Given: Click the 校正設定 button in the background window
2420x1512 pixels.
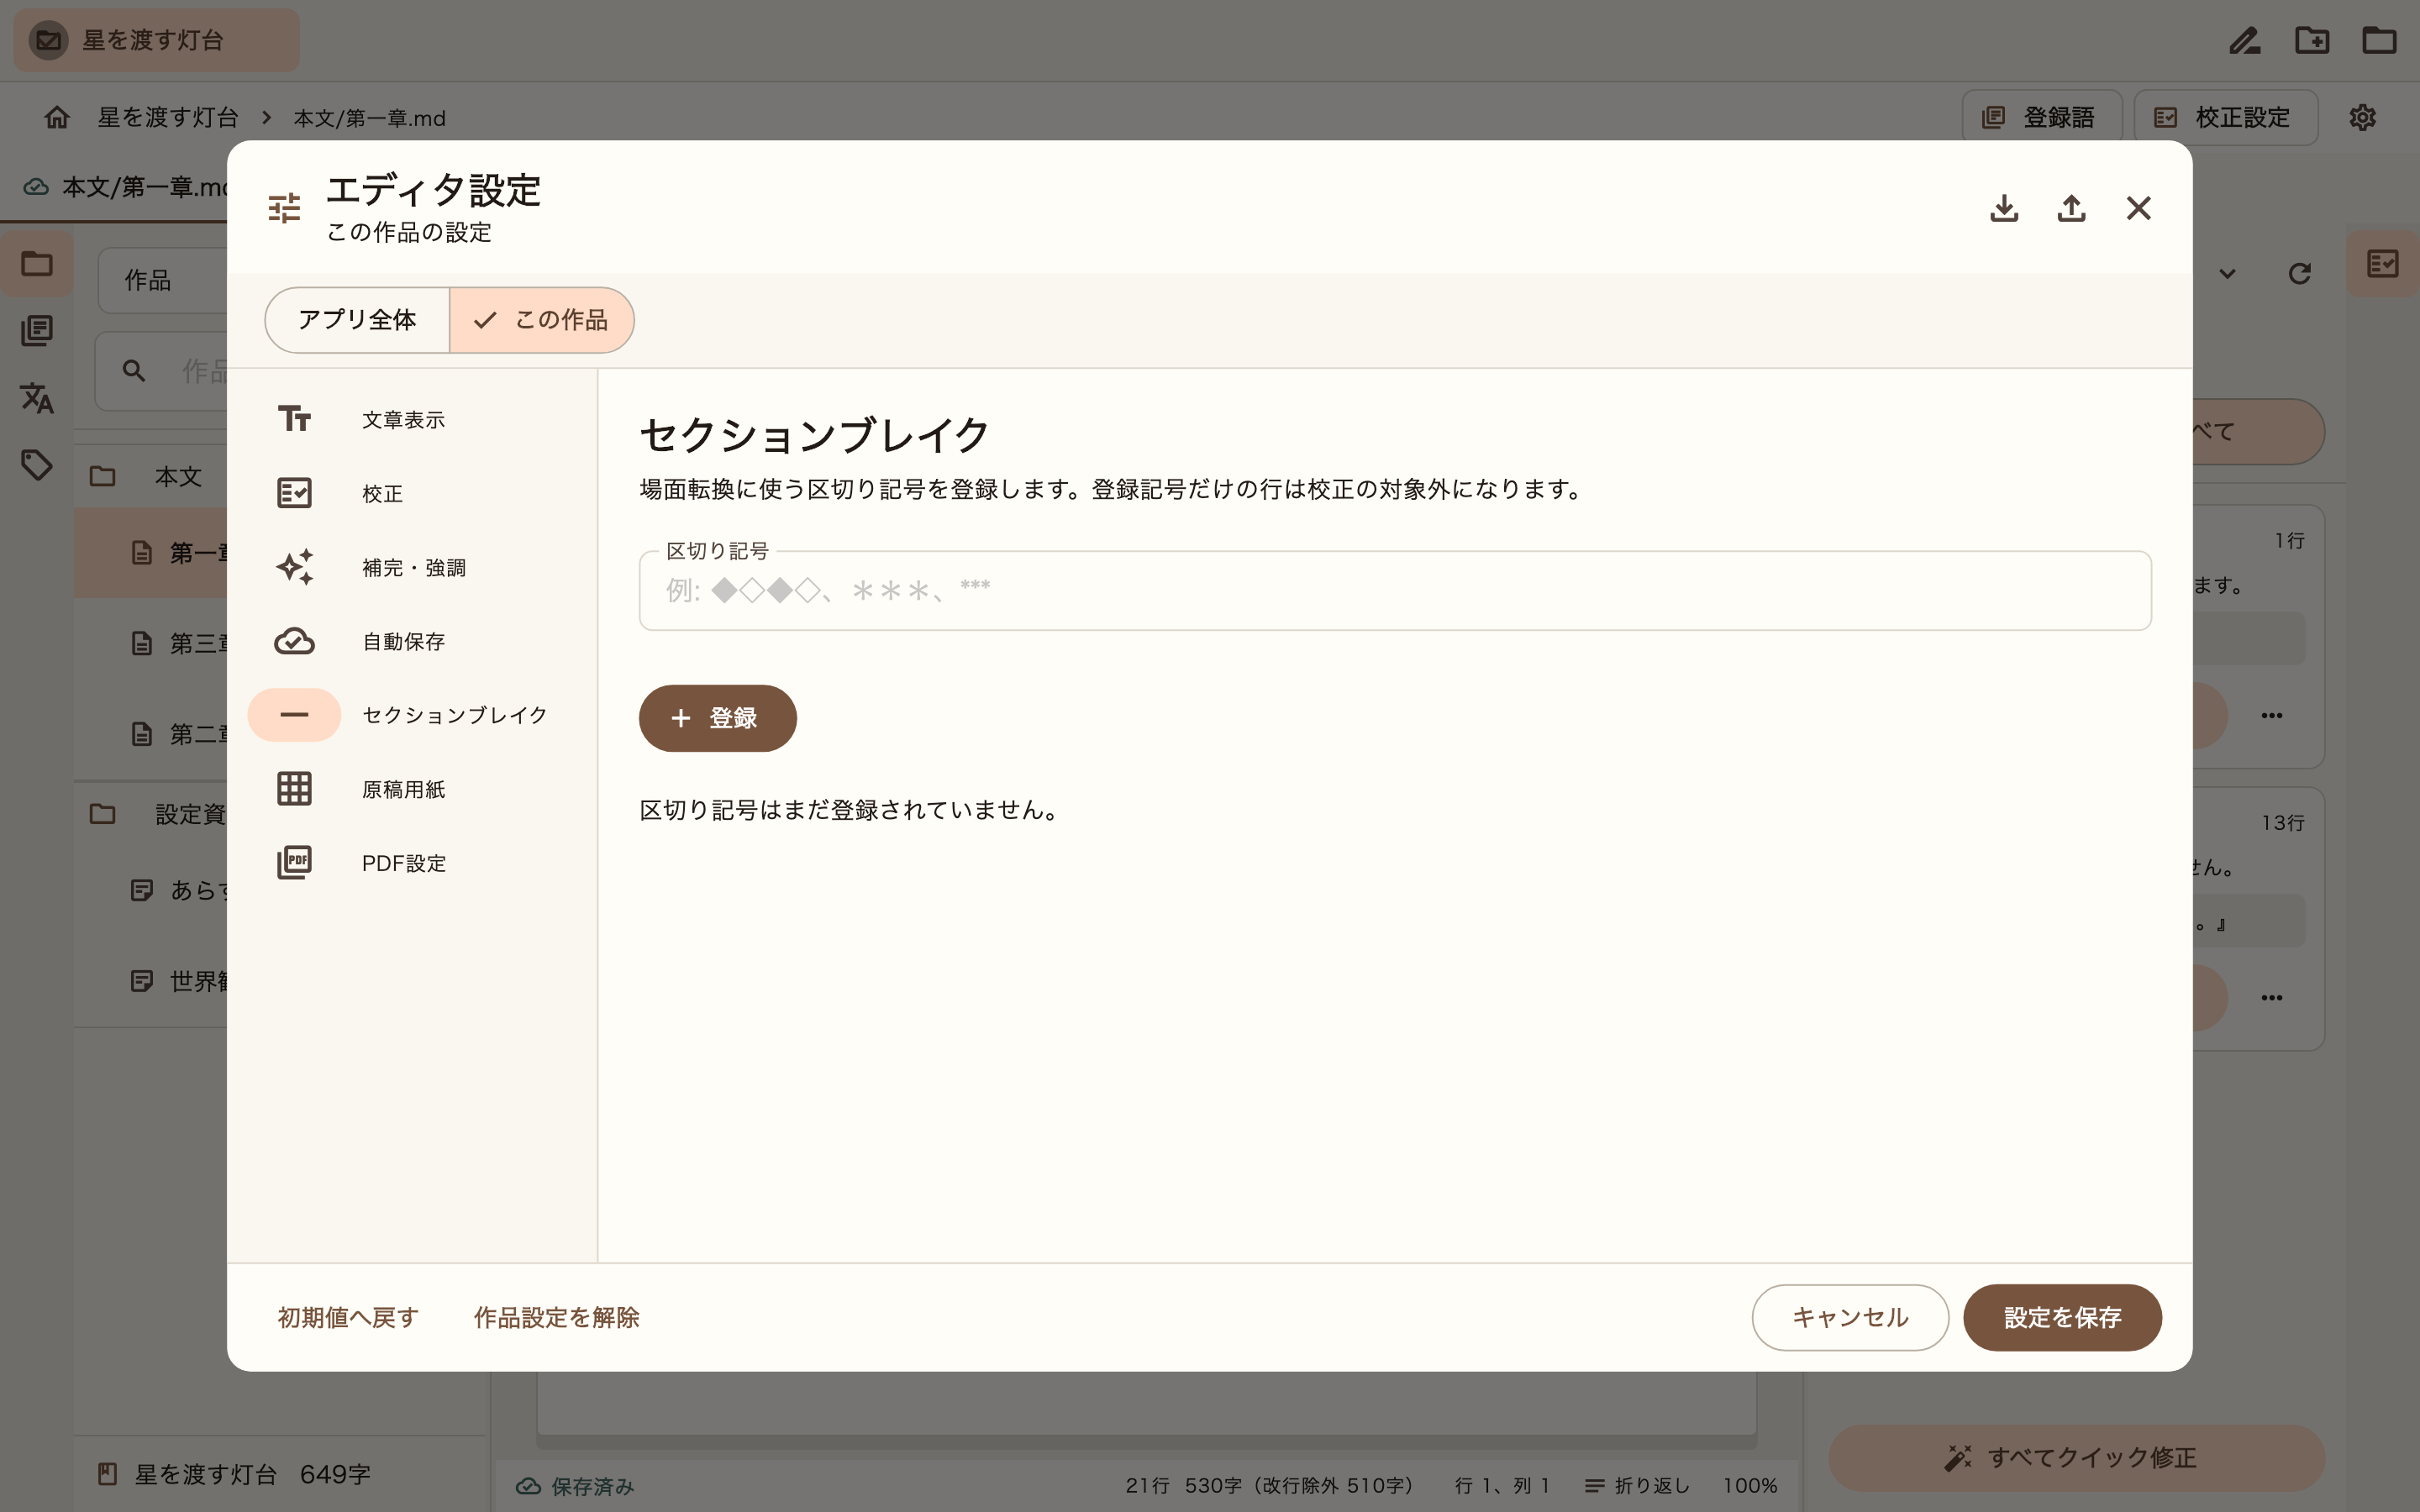Looking at the screenshot, I should tap(2225, 117).
